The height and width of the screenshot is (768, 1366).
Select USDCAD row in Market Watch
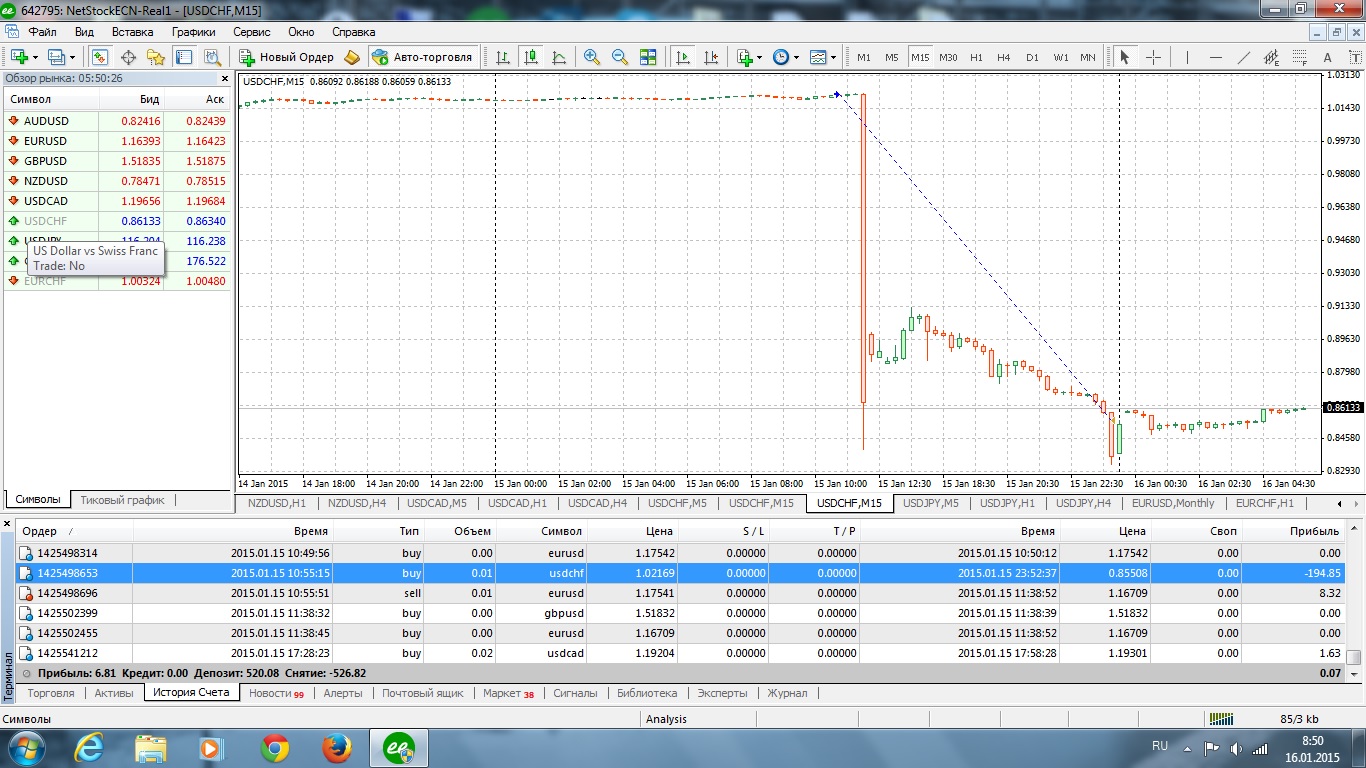(116, 201)
